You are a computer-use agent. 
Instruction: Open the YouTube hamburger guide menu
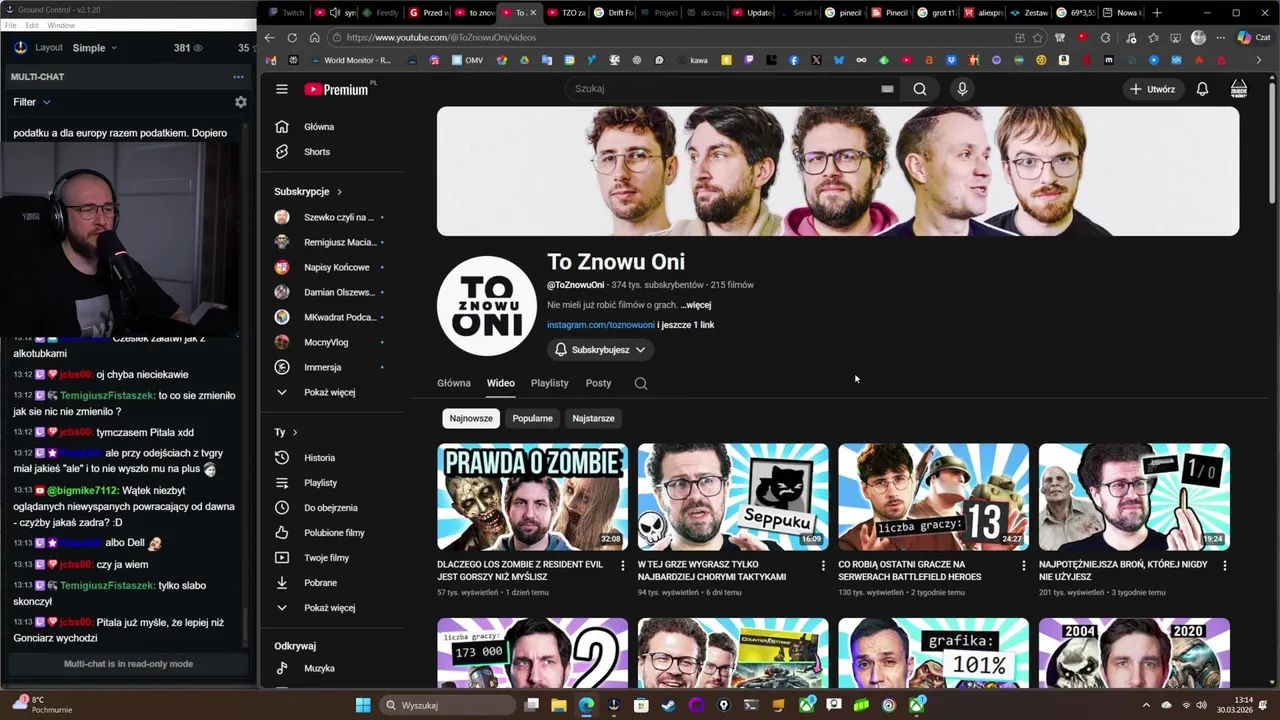[x=282, y=89]
